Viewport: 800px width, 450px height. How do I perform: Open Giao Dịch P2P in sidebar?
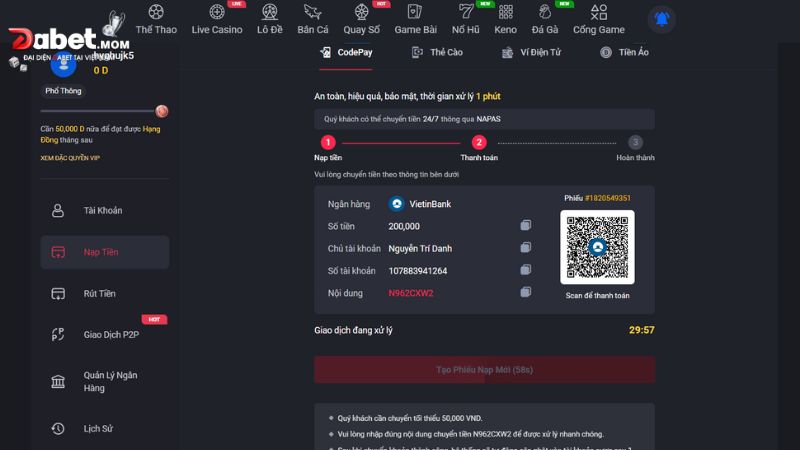point(105,335)
